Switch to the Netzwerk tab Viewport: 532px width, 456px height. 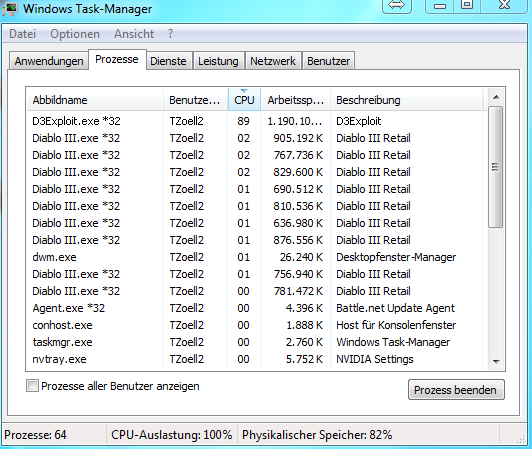coord(273,61)
